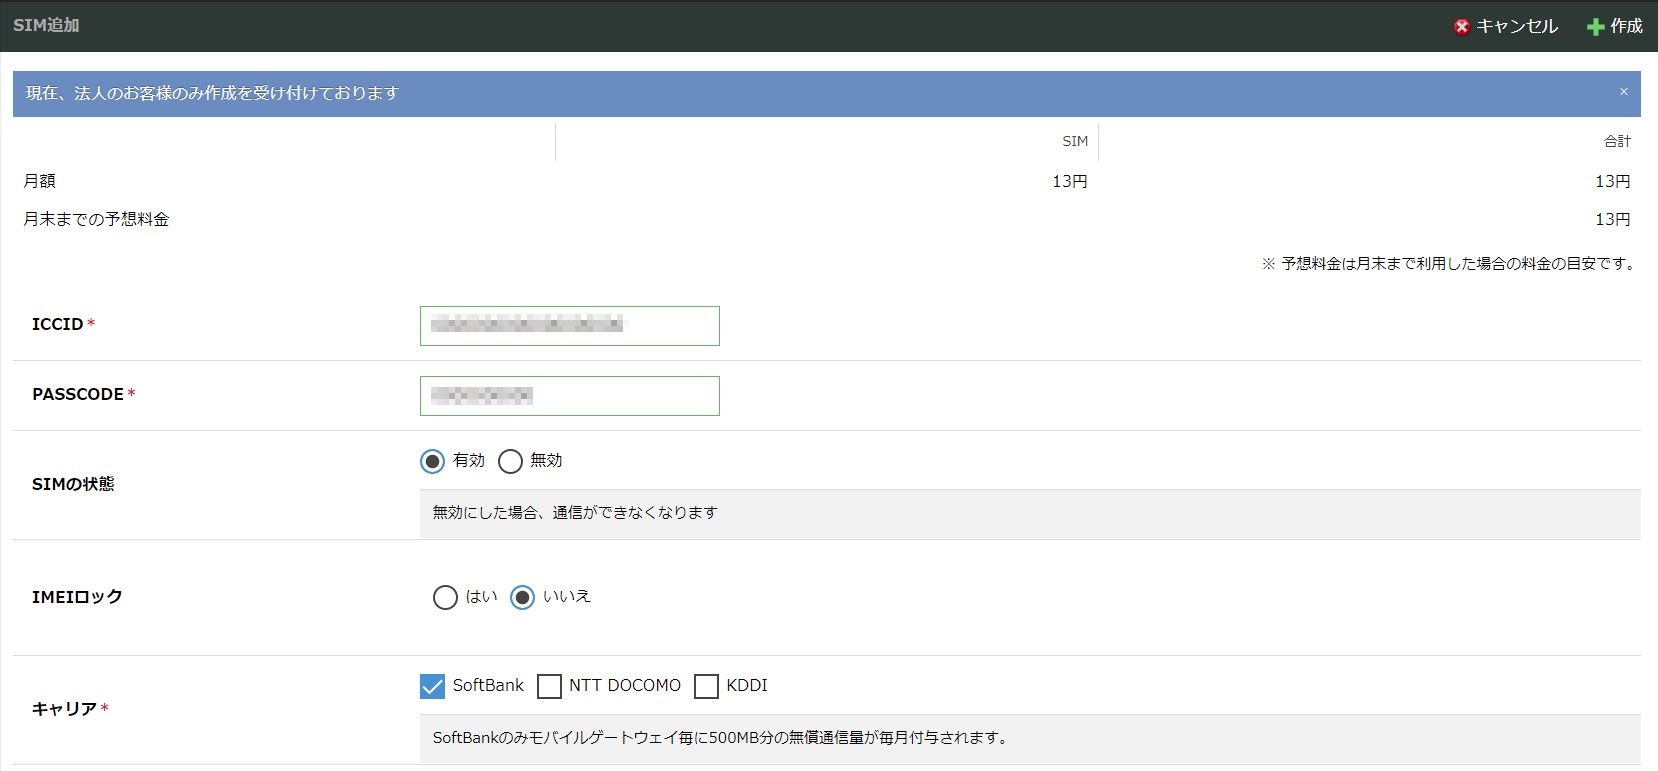Choose いいえ for IMEIロック
Image resolution: width=1658 pixels, height=771 pixels.
pyautogui.click(x=522, y=597)
